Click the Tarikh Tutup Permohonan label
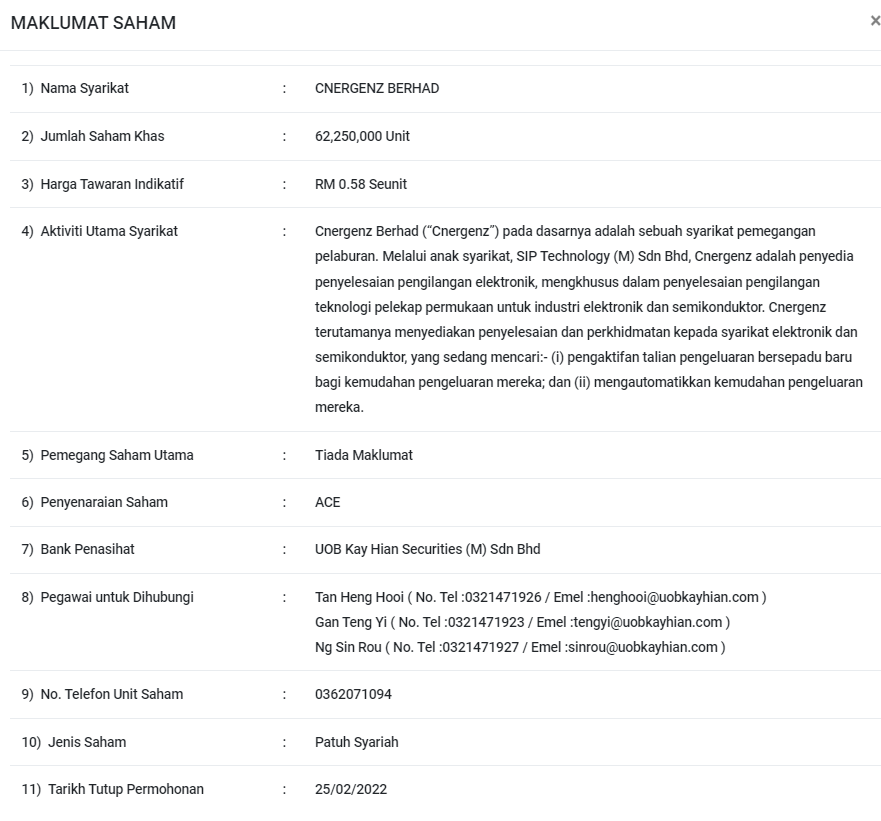Screen dimensions: 881x821 point(125,789)
